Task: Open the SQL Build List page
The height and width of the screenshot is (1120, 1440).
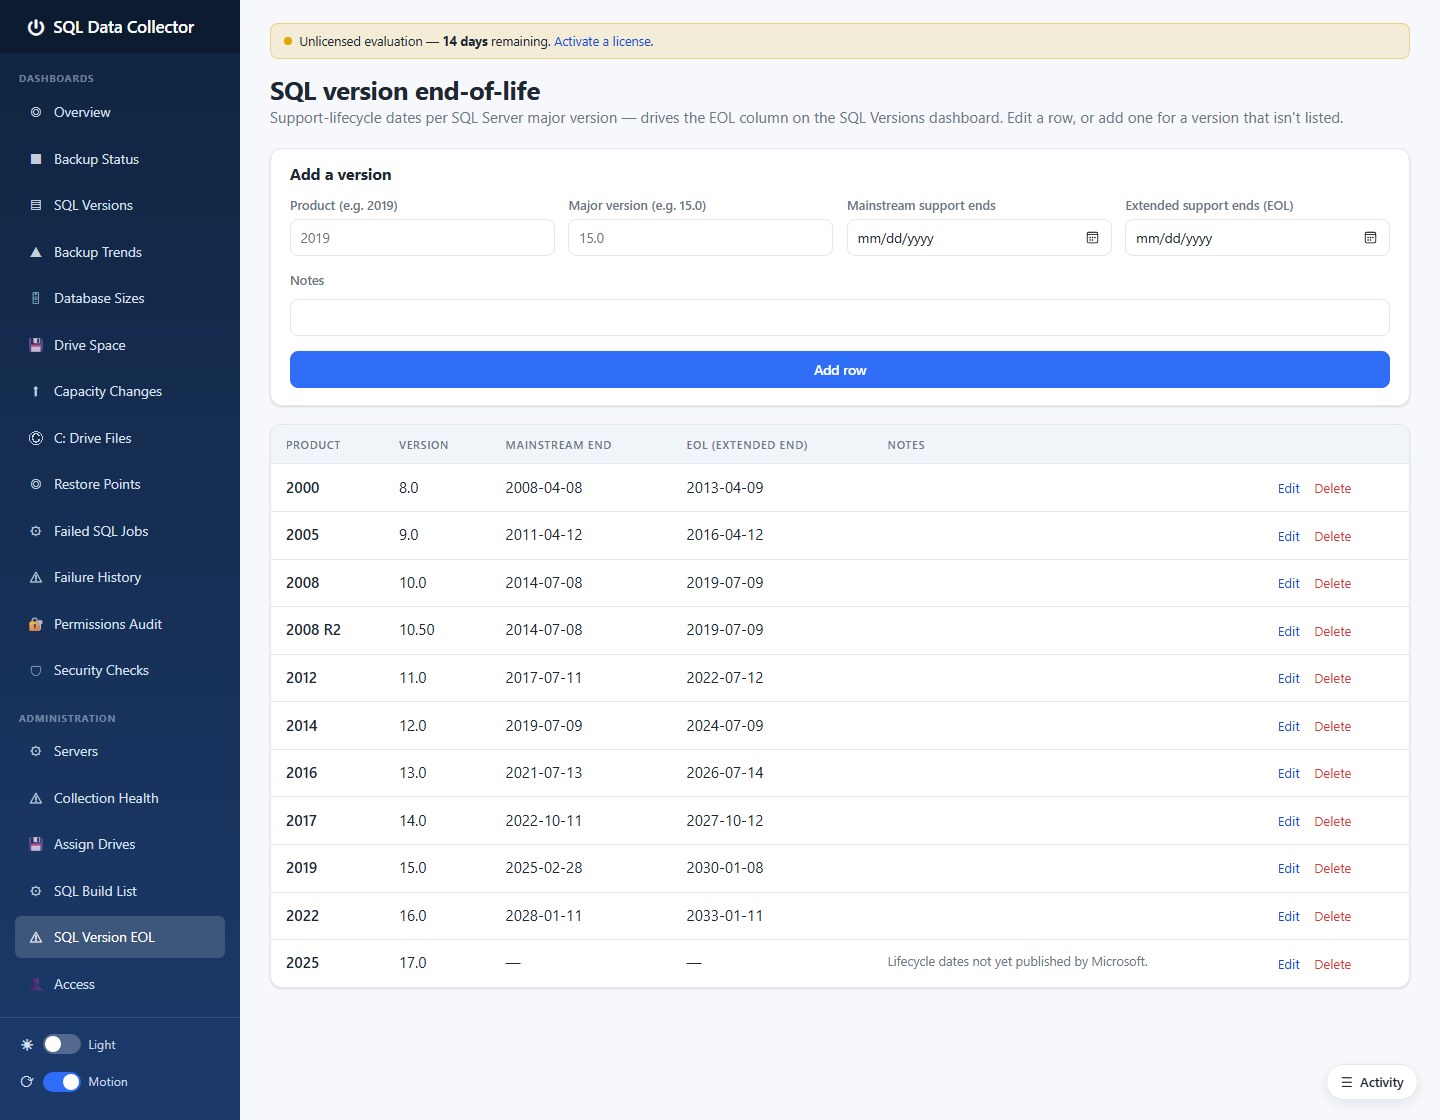Action: coord(120,891)
